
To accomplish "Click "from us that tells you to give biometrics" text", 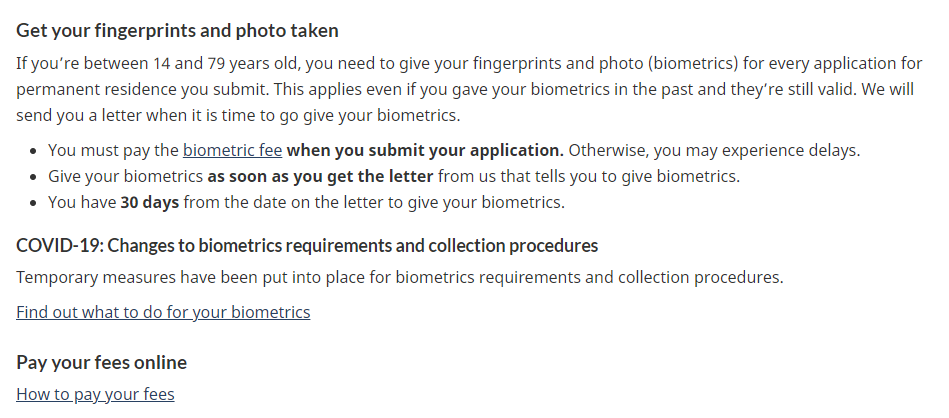I will tap(588, 177).
